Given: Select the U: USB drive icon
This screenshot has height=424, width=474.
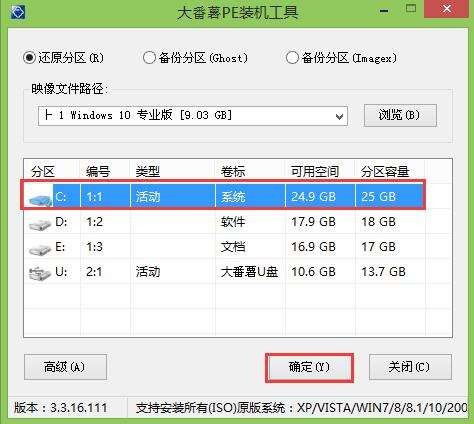Looking at the screenshot, I should pyautogui.click(x=40, y=274).
